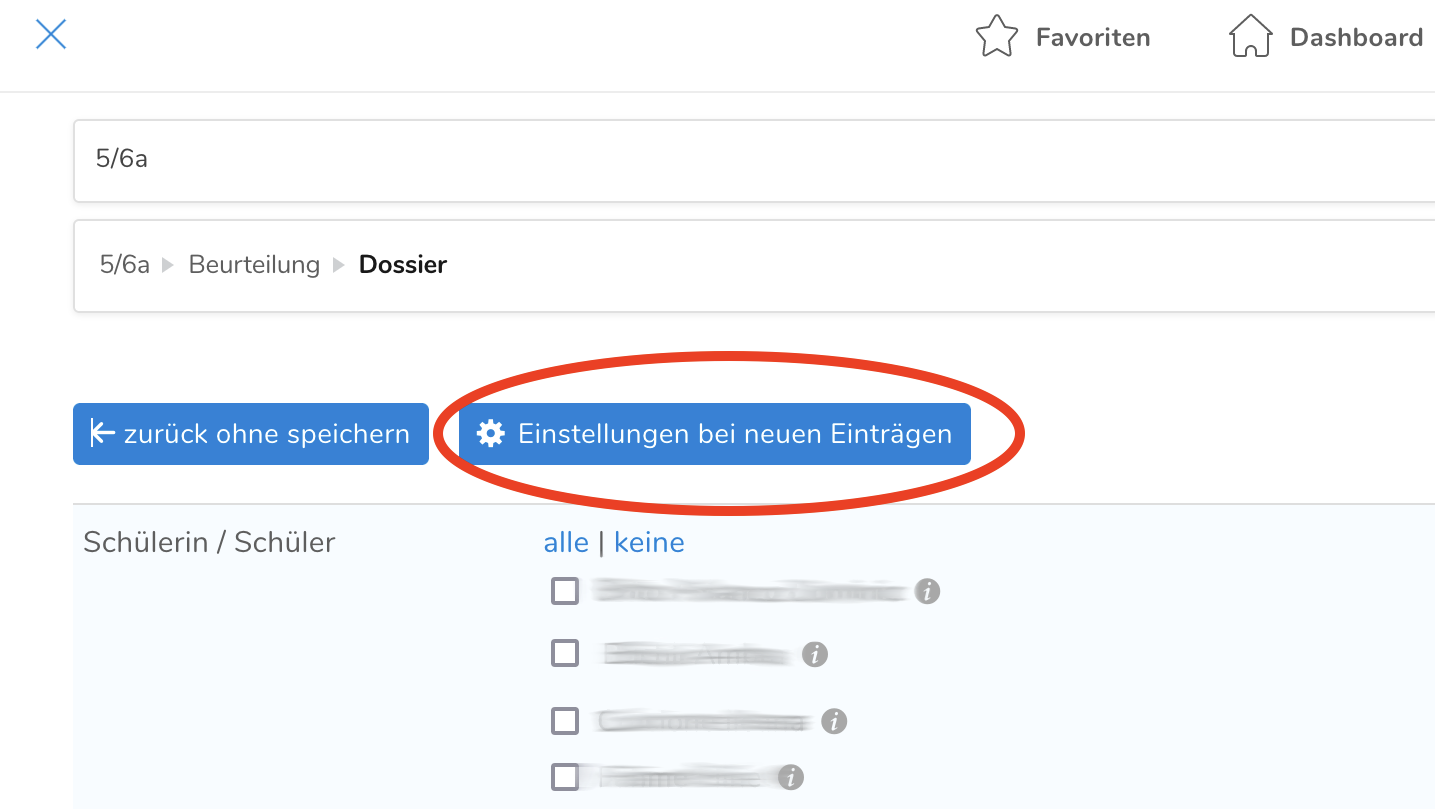Open the Dashboard via house icon
The width and height of the screenshot is (1435, 809).
(x=1250, y=37)
